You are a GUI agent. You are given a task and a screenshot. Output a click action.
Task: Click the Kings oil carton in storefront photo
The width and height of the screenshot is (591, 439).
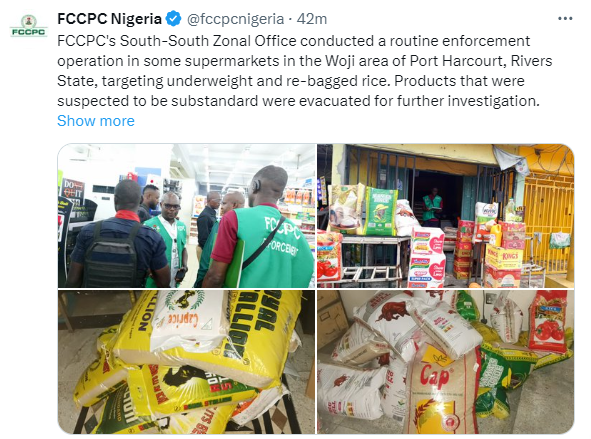(x=504, y=258)
